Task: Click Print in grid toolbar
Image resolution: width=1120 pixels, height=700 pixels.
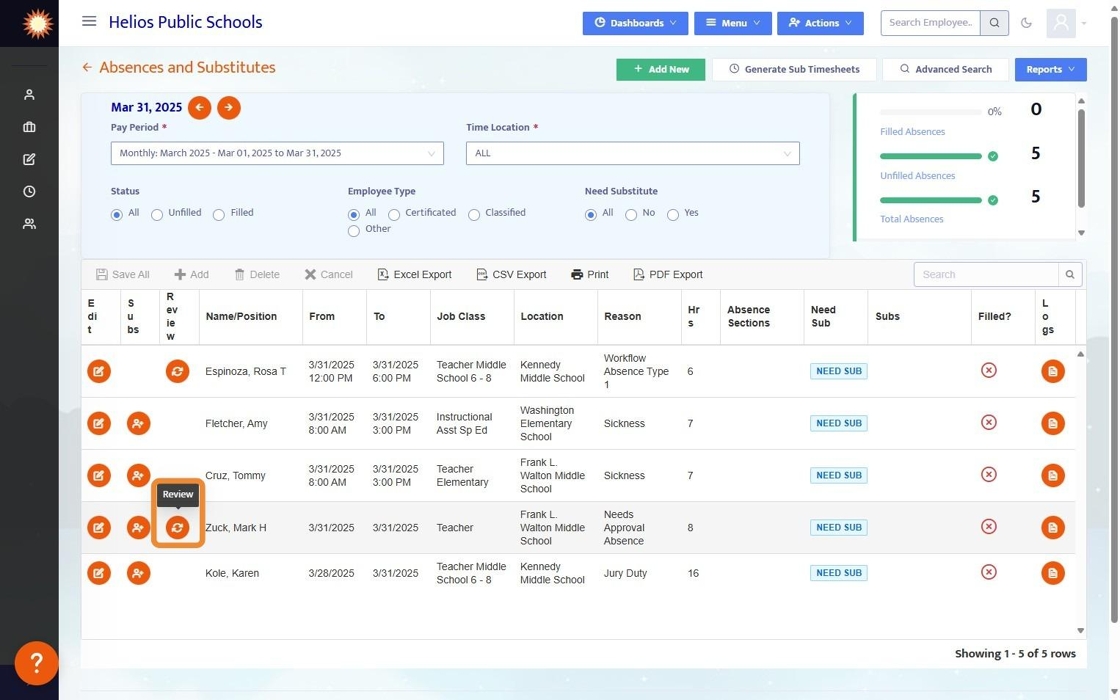Action: pyautogui.click(x=589, y=274)
